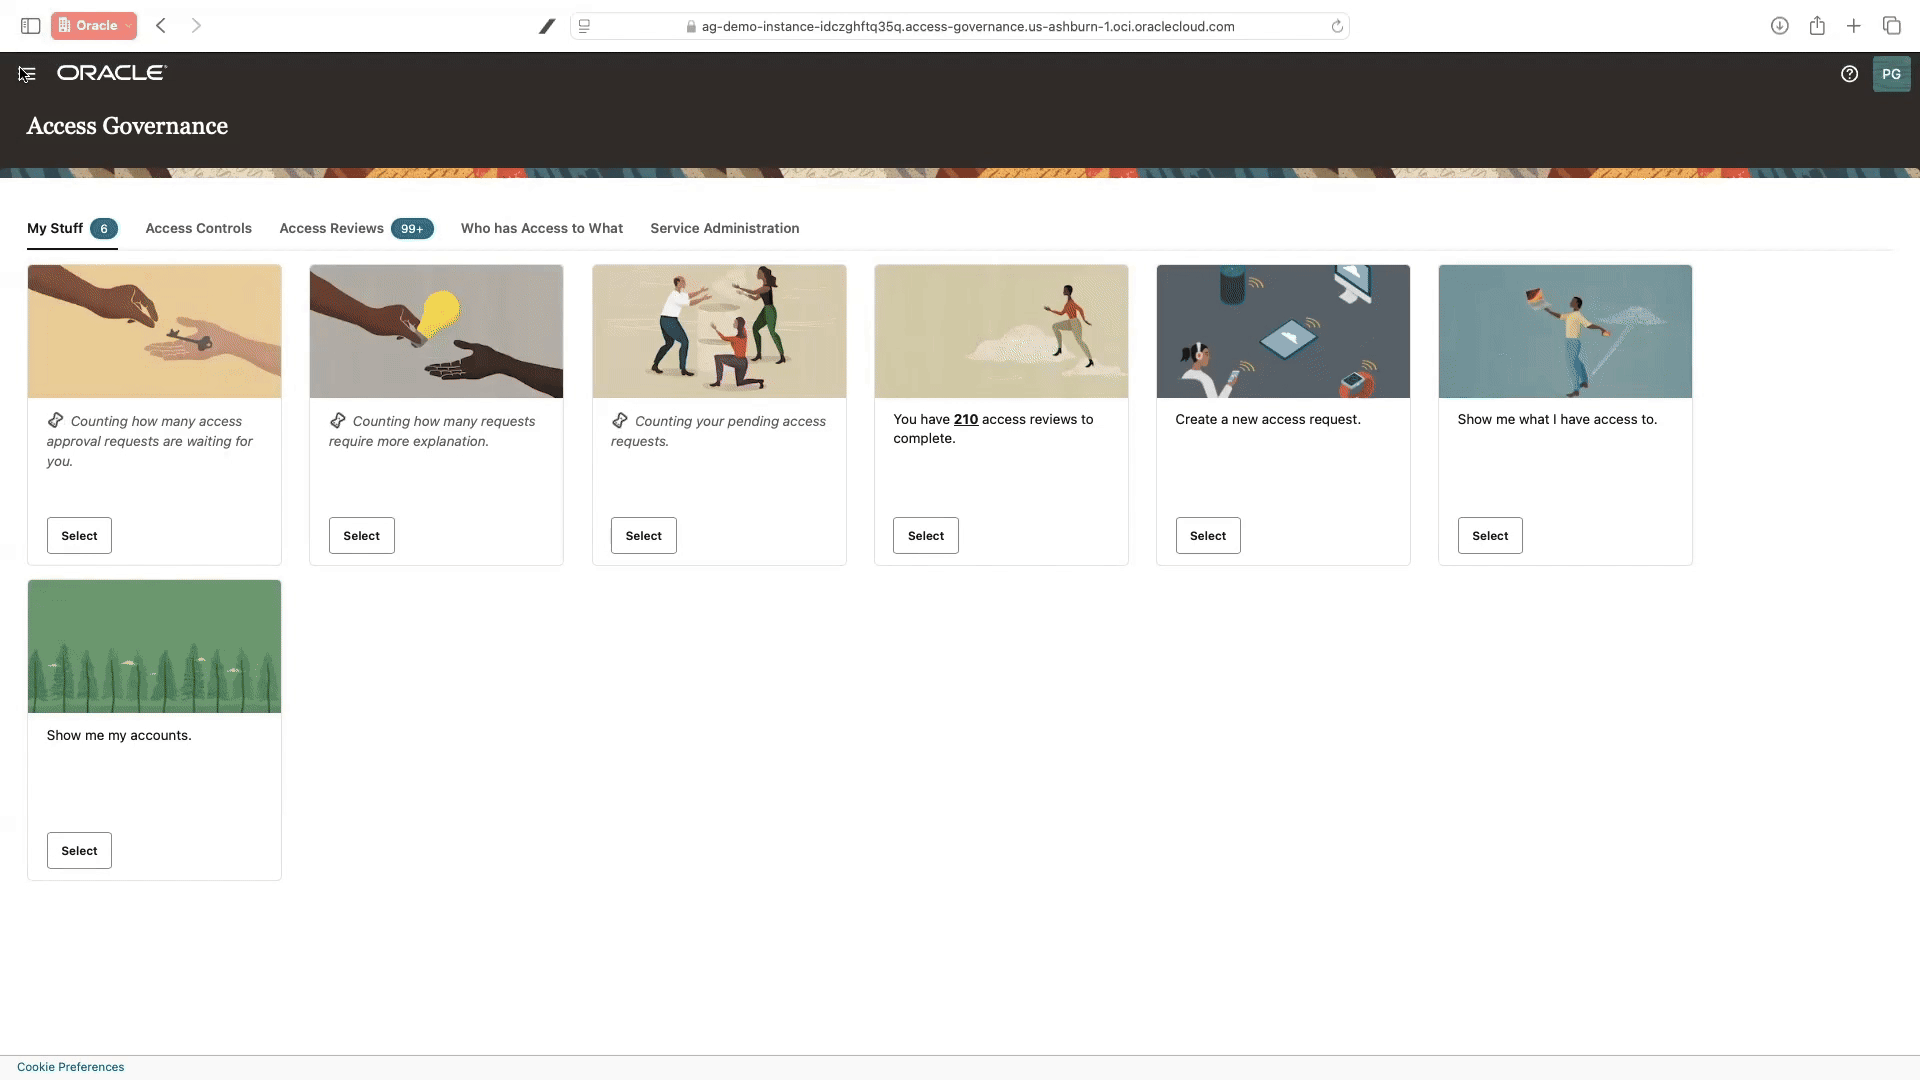Click the padlock icon in the address bar
Image resolution: width=1920 pixels, height=1080 pixels.
(691, 27)
